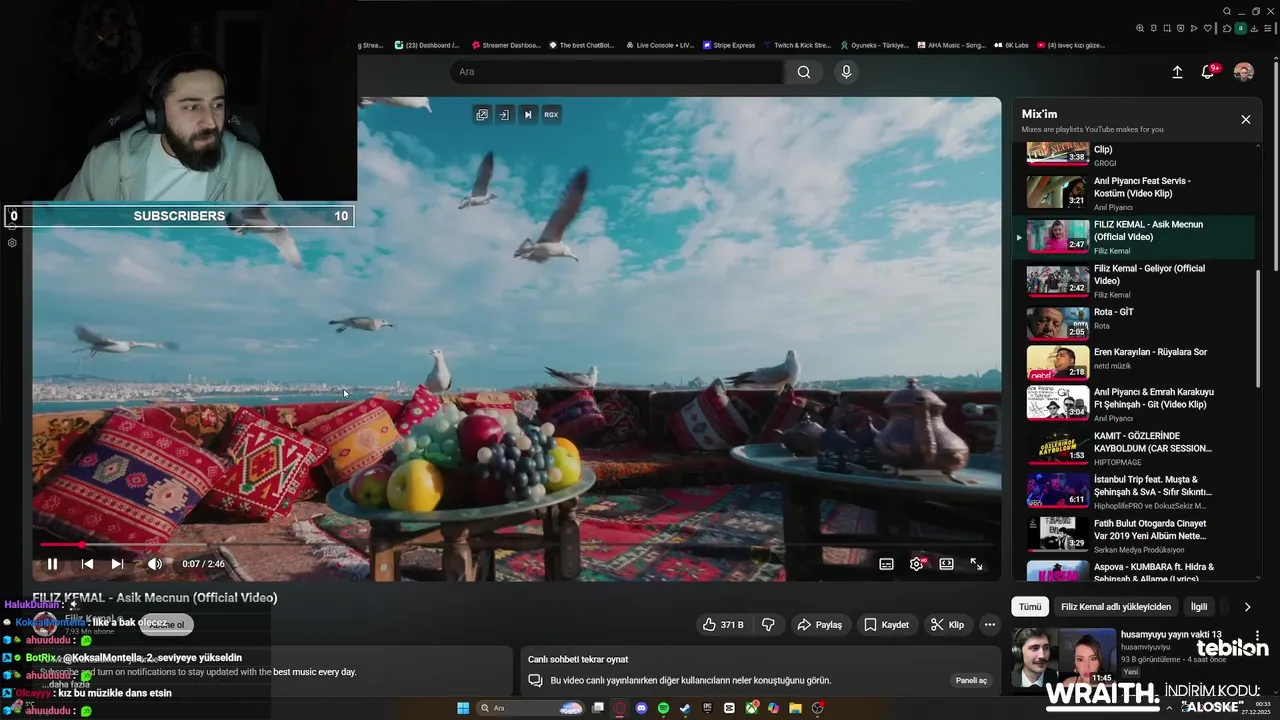The height and width of the screenshot is (720, 1280).
Task: Toggle subtitles in the player controls
Action: coord(886,564)
